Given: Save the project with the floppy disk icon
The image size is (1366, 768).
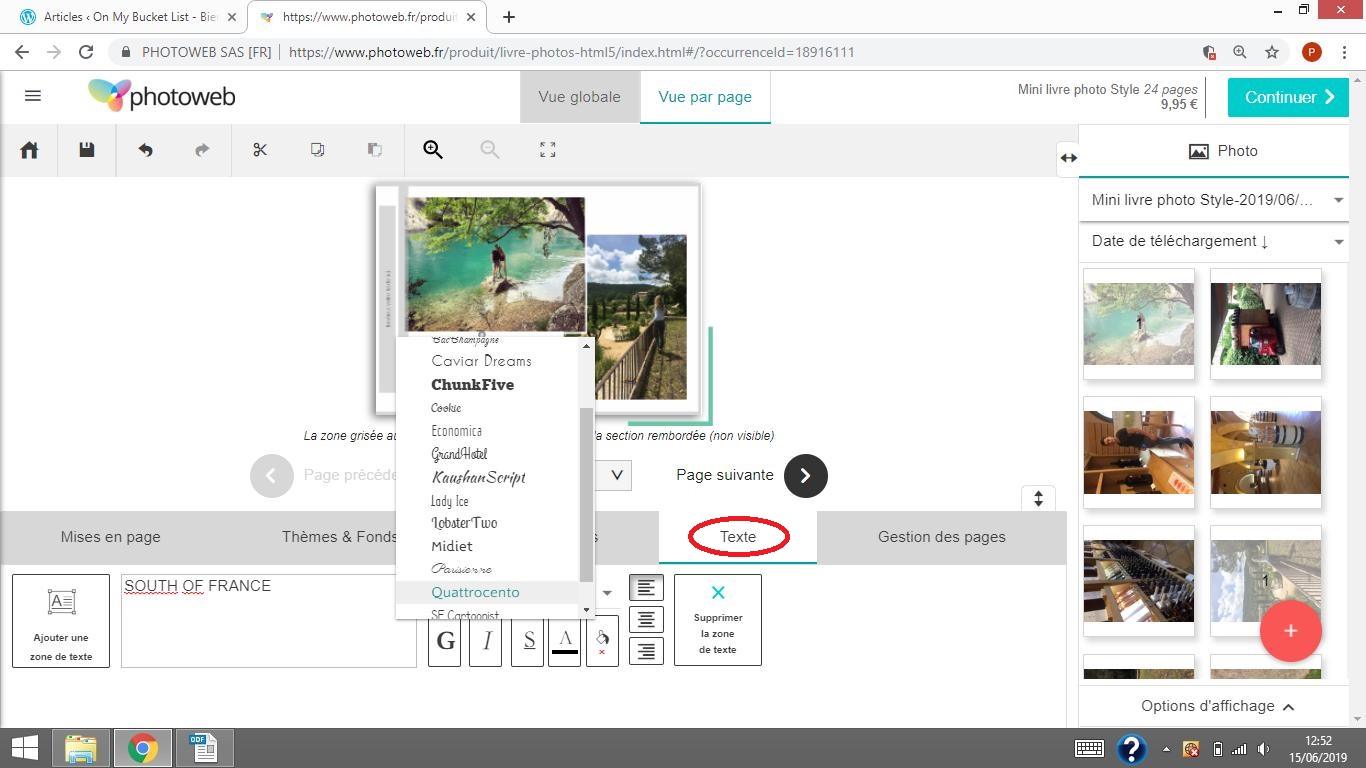Looking at the screenshot, I should click(87, 150).
